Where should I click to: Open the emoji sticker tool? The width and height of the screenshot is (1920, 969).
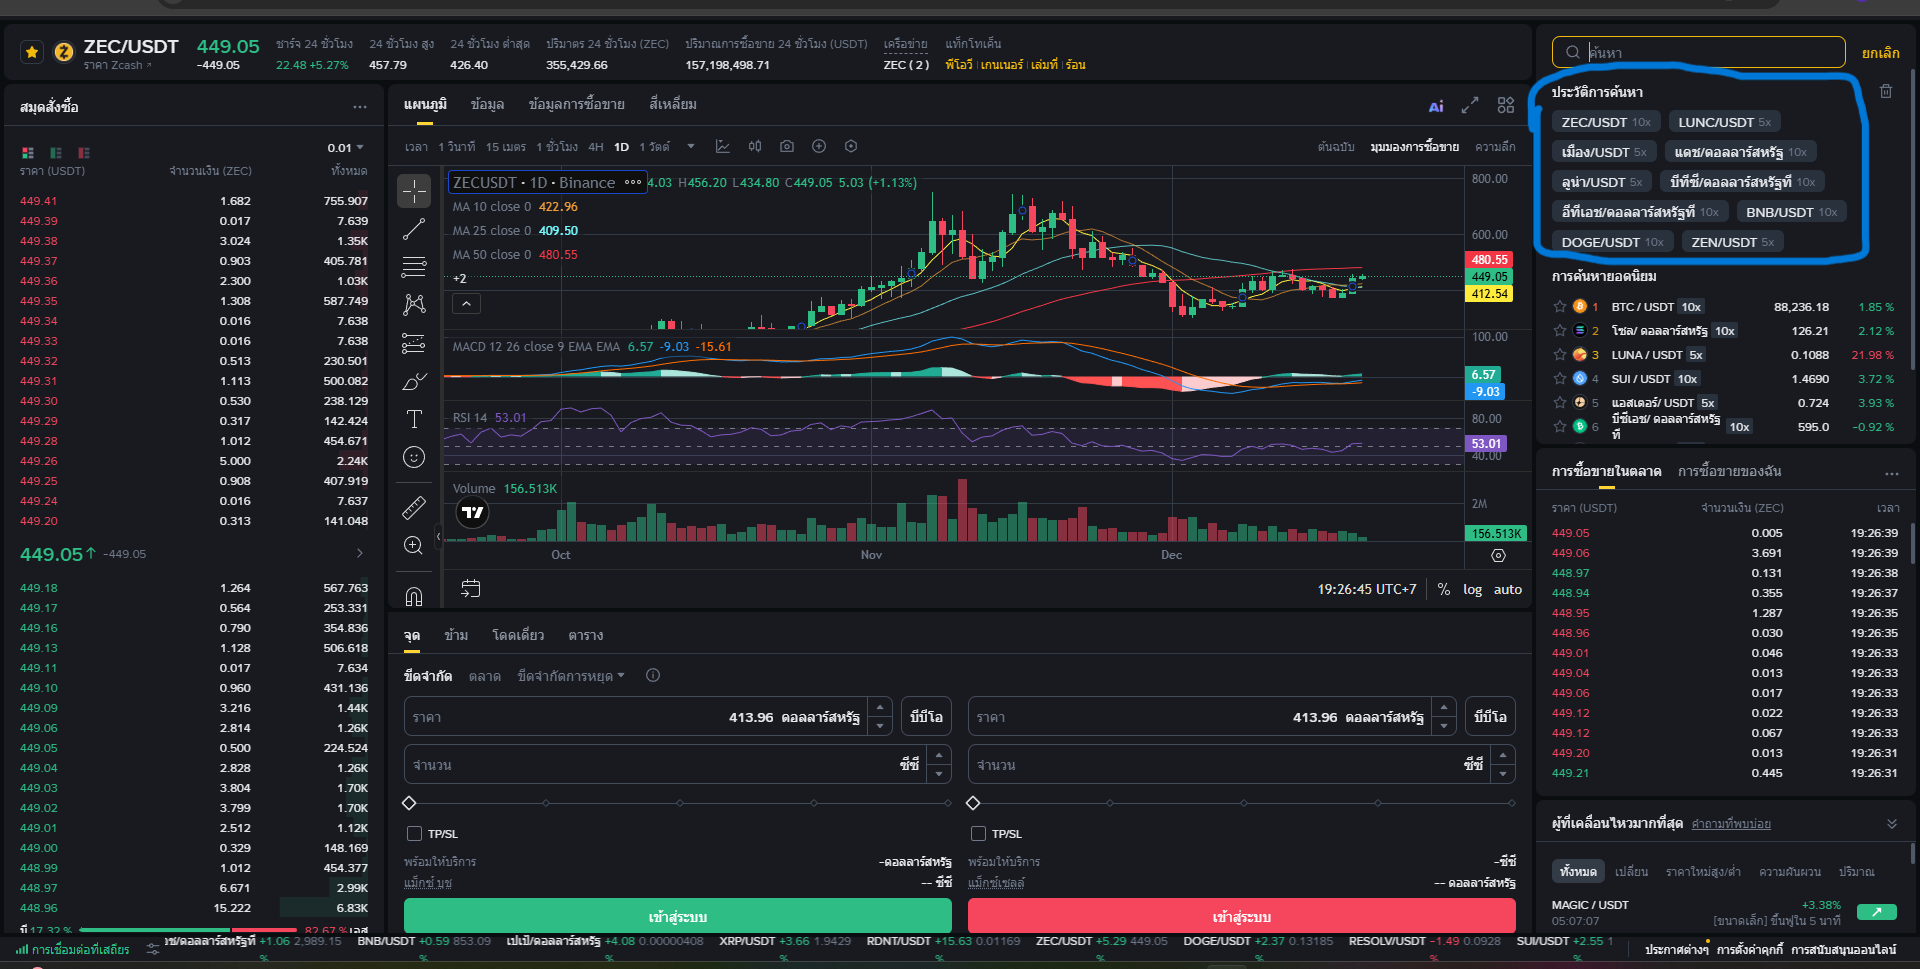tap(414, 457)
